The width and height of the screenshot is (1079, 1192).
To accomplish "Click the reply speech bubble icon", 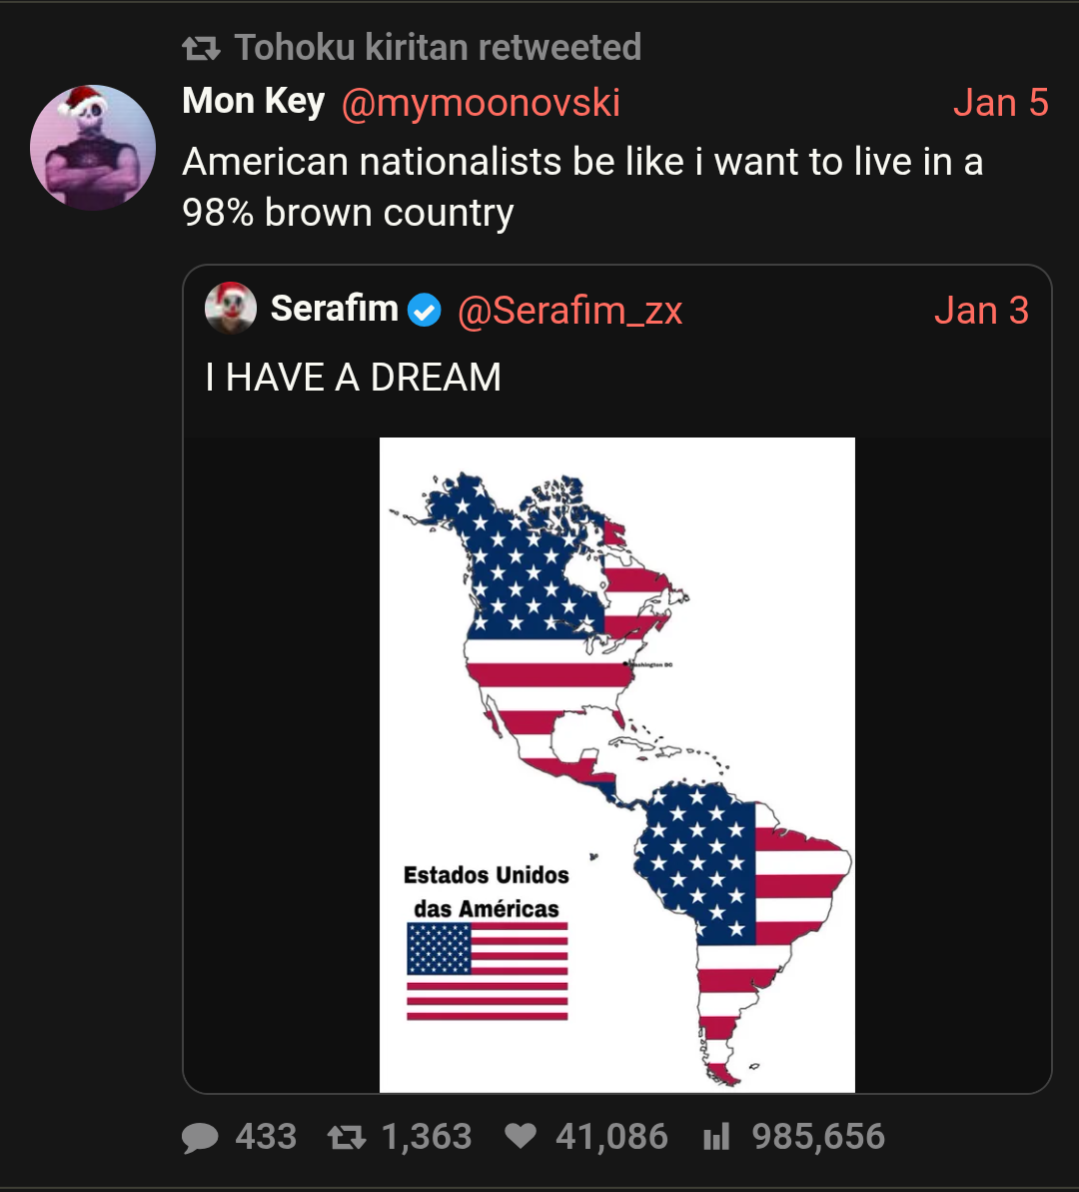I will (x=200, y=1137).
